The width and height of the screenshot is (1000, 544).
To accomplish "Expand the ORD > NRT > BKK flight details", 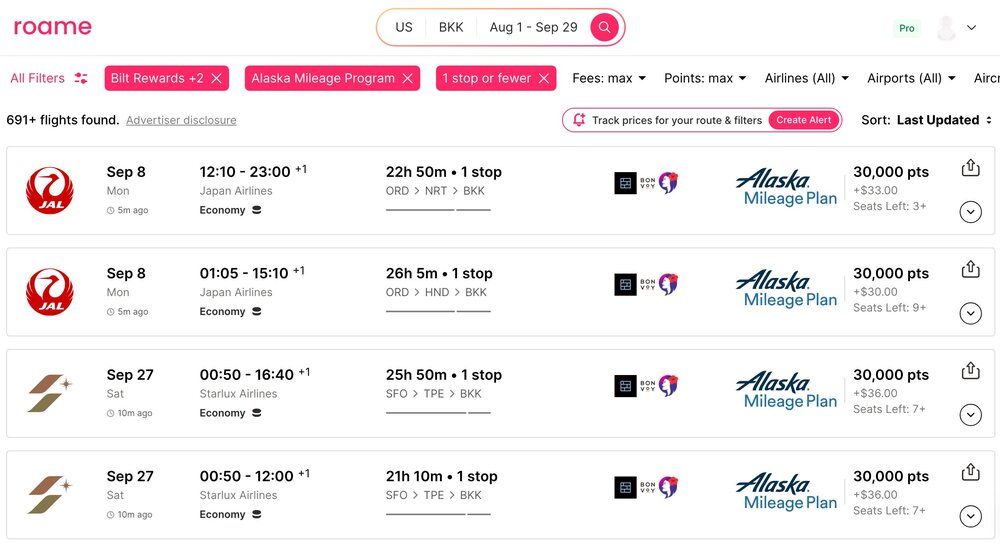I will [x=970, y=212].
